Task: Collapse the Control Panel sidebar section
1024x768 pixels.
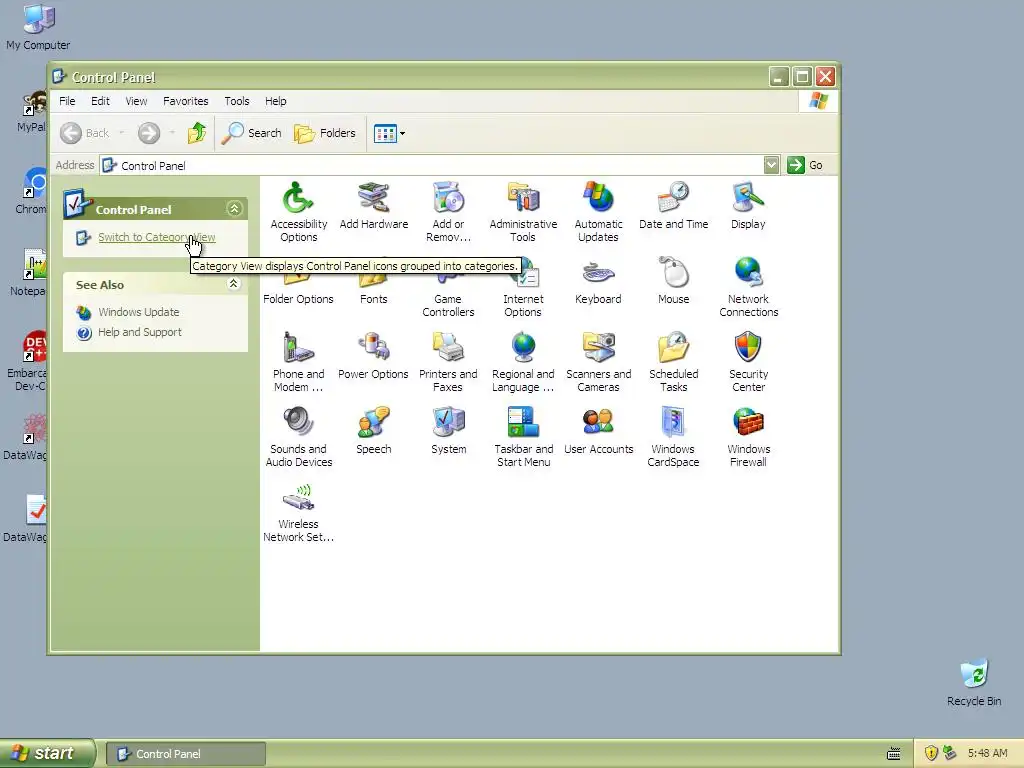Action: click(x=234, y=208)
